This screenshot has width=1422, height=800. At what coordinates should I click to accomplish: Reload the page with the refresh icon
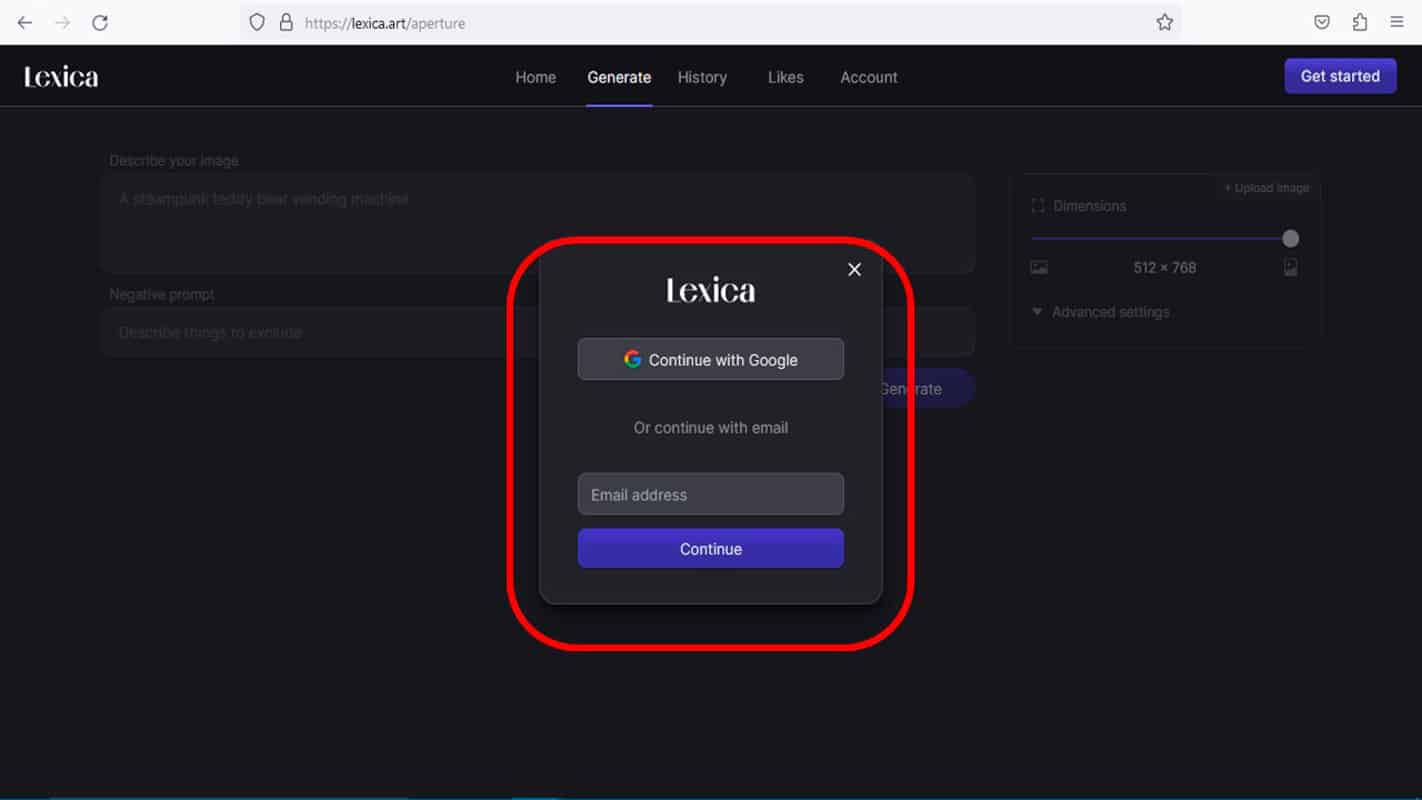coord(100,22)
